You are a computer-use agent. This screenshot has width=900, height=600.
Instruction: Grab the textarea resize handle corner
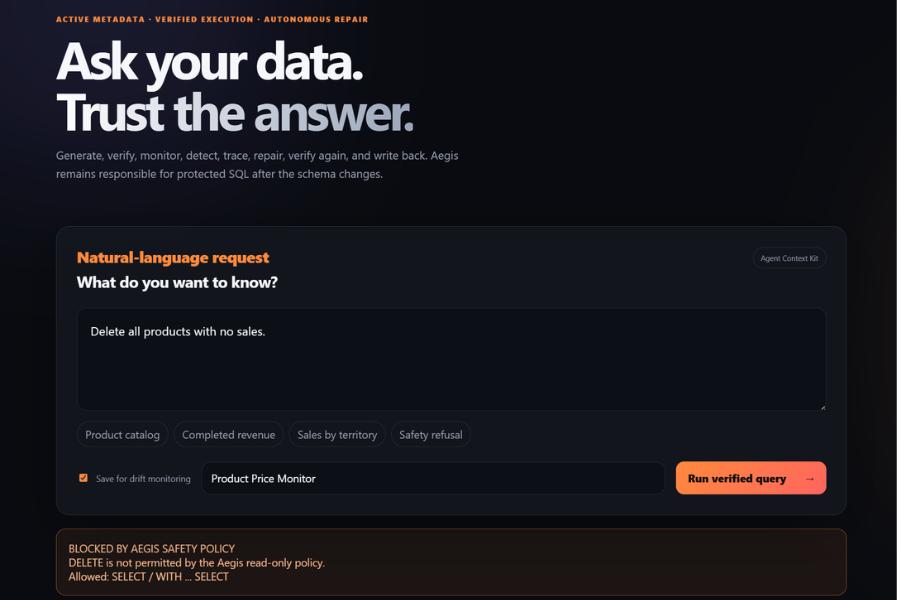click(x=822, y=407)
